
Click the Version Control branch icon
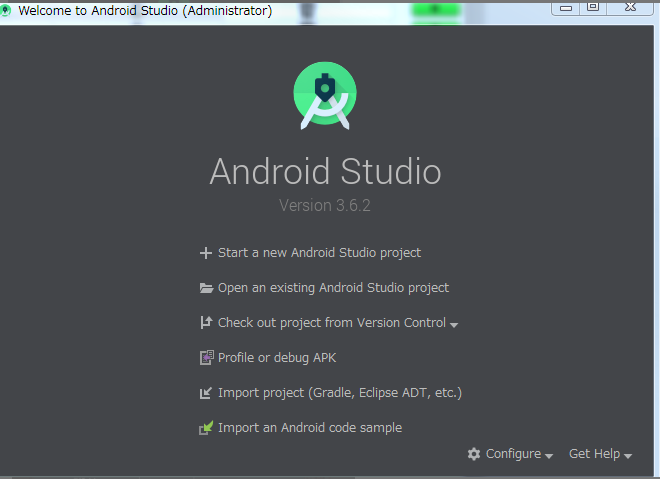[x=206, y=322]
